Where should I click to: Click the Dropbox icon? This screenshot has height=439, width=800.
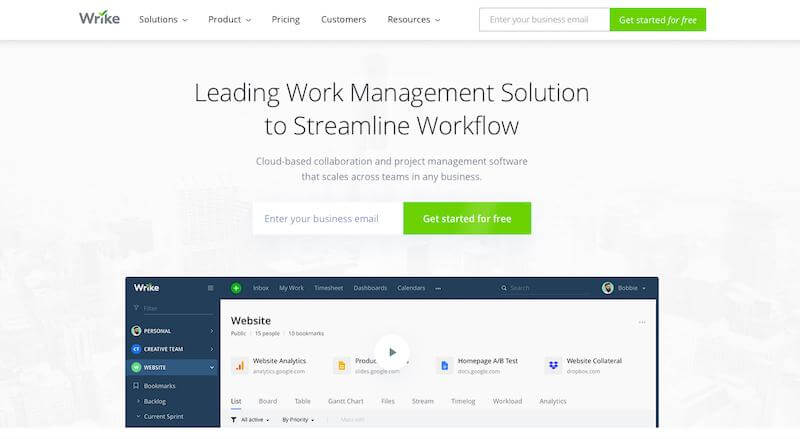click(553, 365)
